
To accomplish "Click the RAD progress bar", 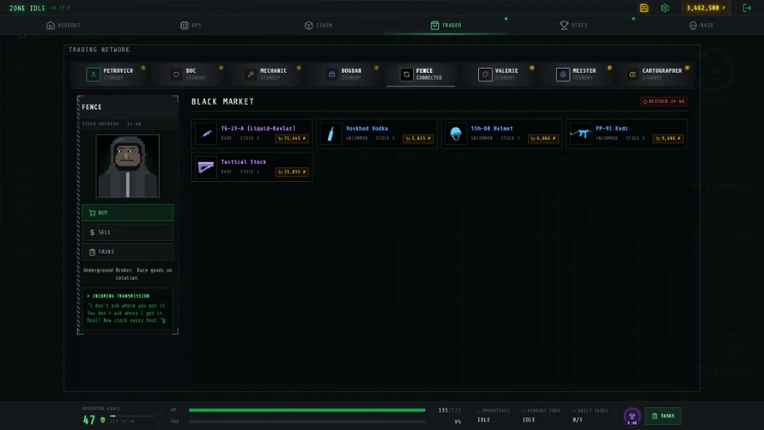I will (307, 421).
